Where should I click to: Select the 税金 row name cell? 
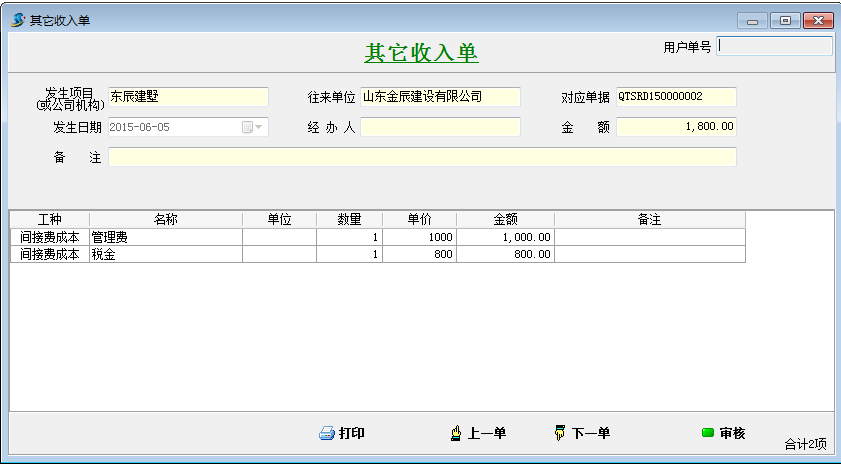point(165,255)
